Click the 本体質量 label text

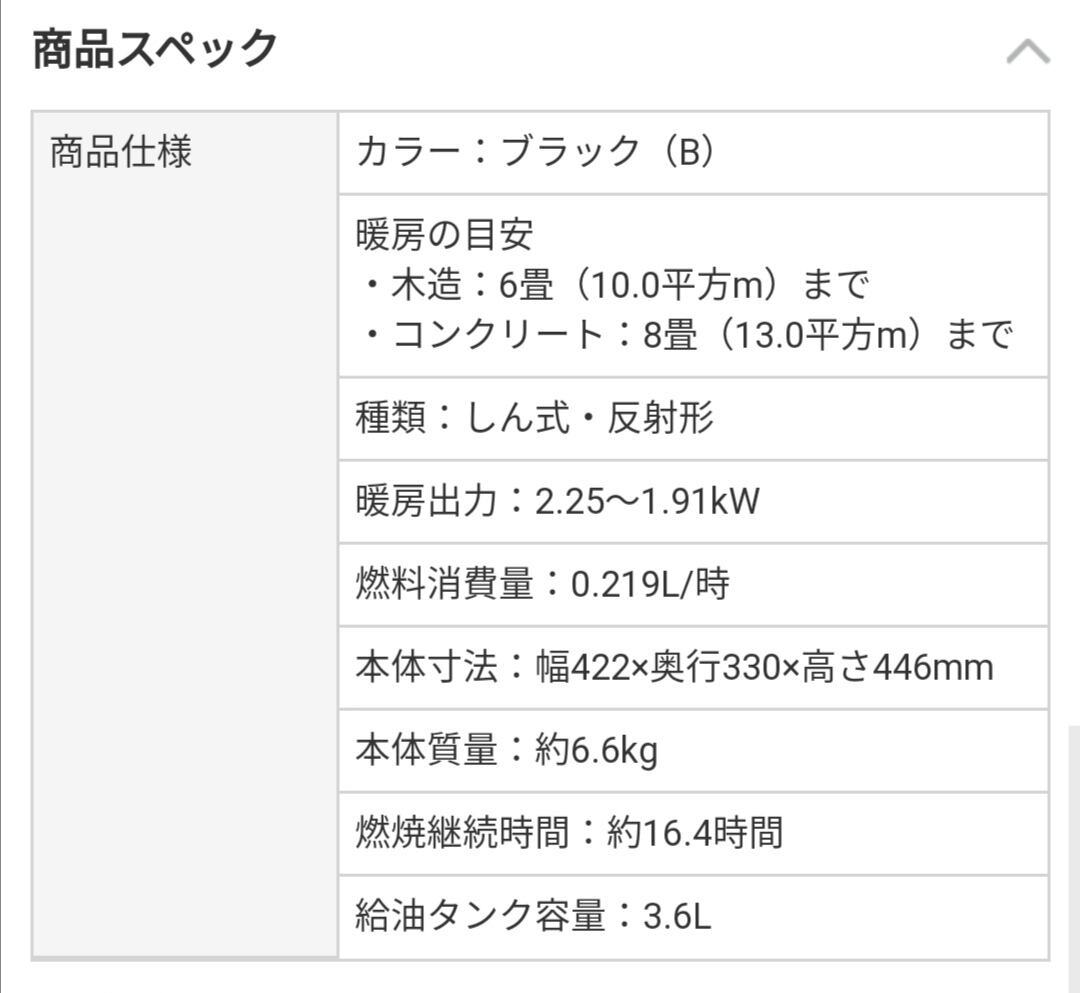click(x=426, y=750)
